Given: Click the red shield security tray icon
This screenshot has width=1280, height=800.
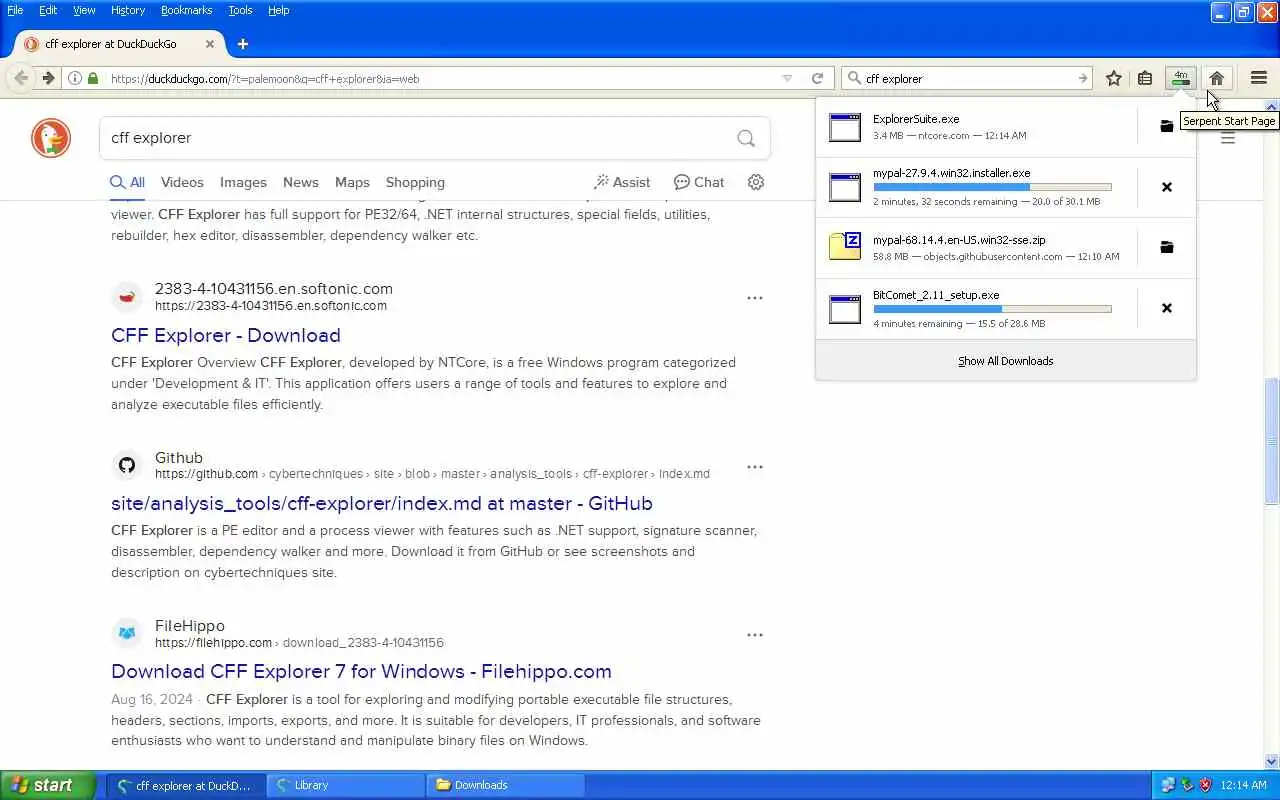Looking at the screenshot, I should [1205, 785].
